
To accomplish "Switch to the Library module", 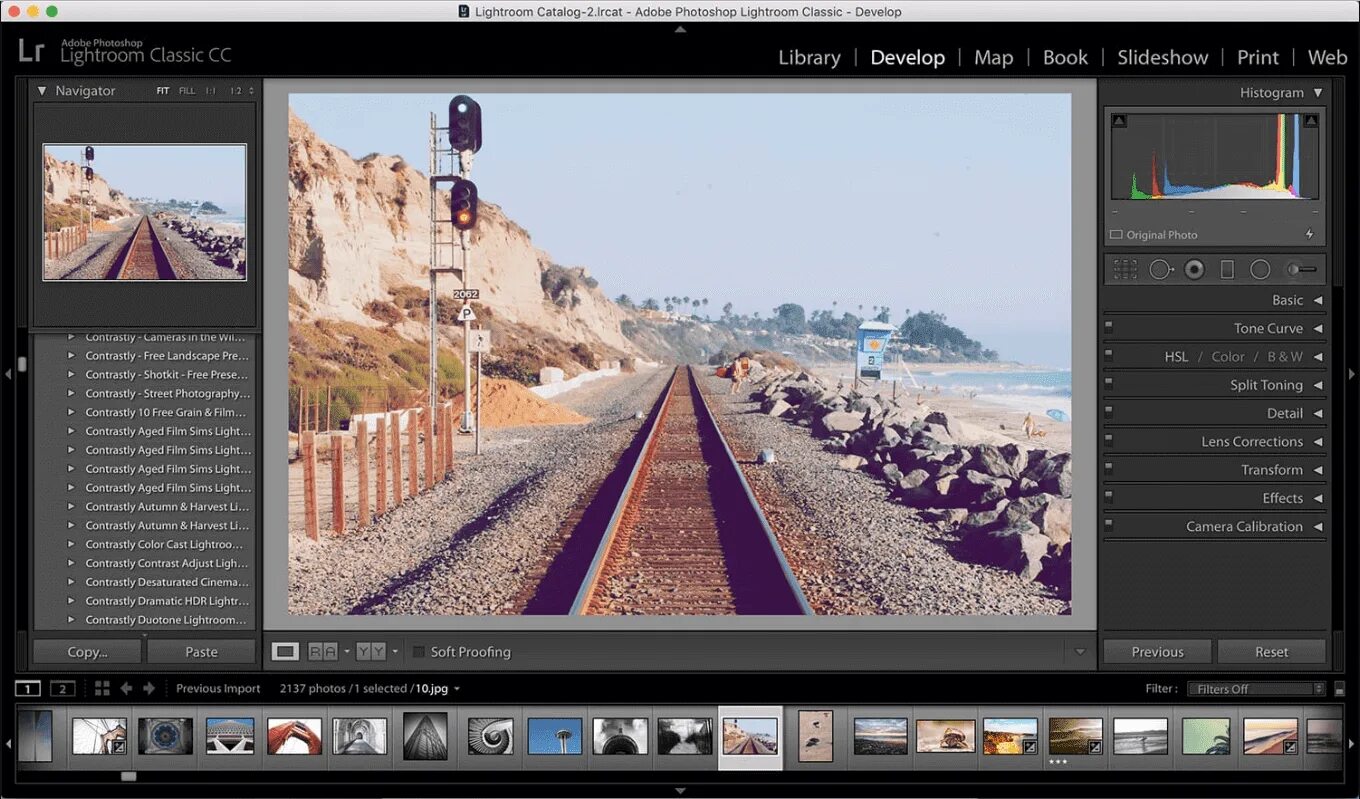I will pyautogui.click(x=809, y=57).
